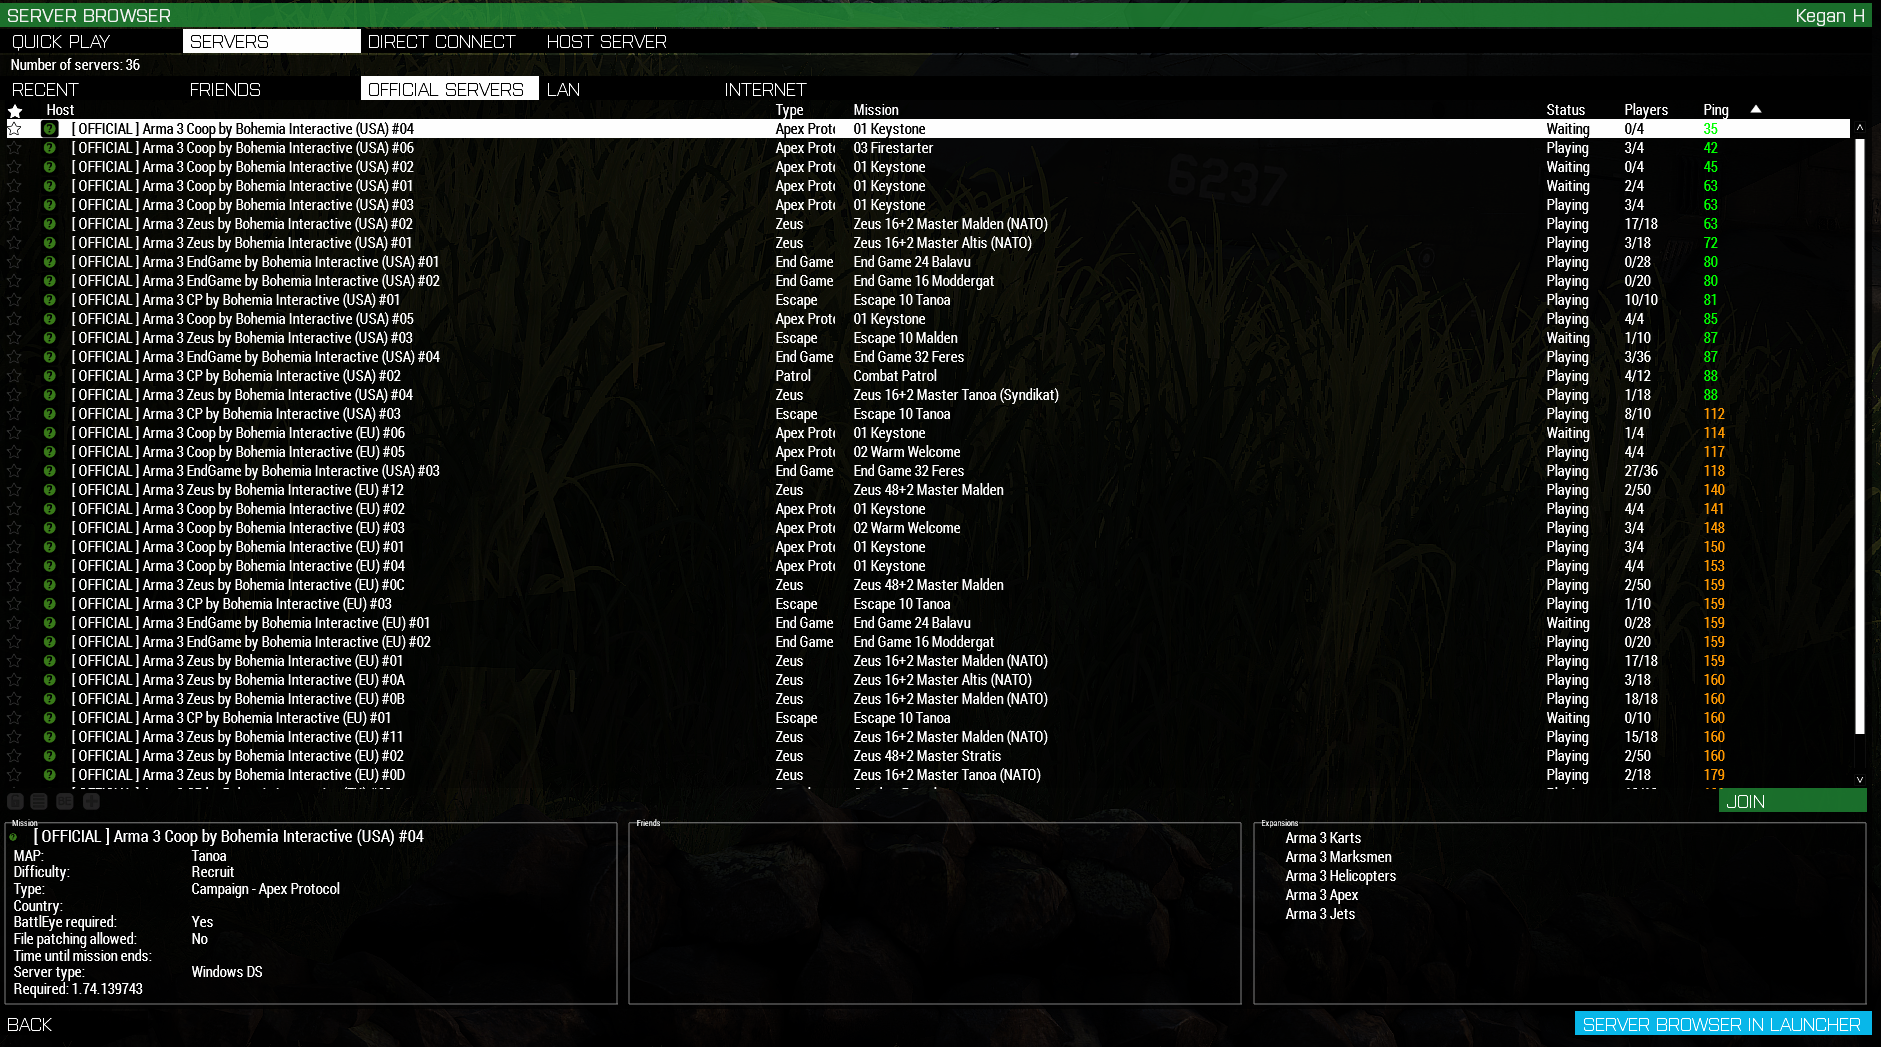
Task: Click green status icon for Zeus (EU) #12
Action: [x=49, y=490]
